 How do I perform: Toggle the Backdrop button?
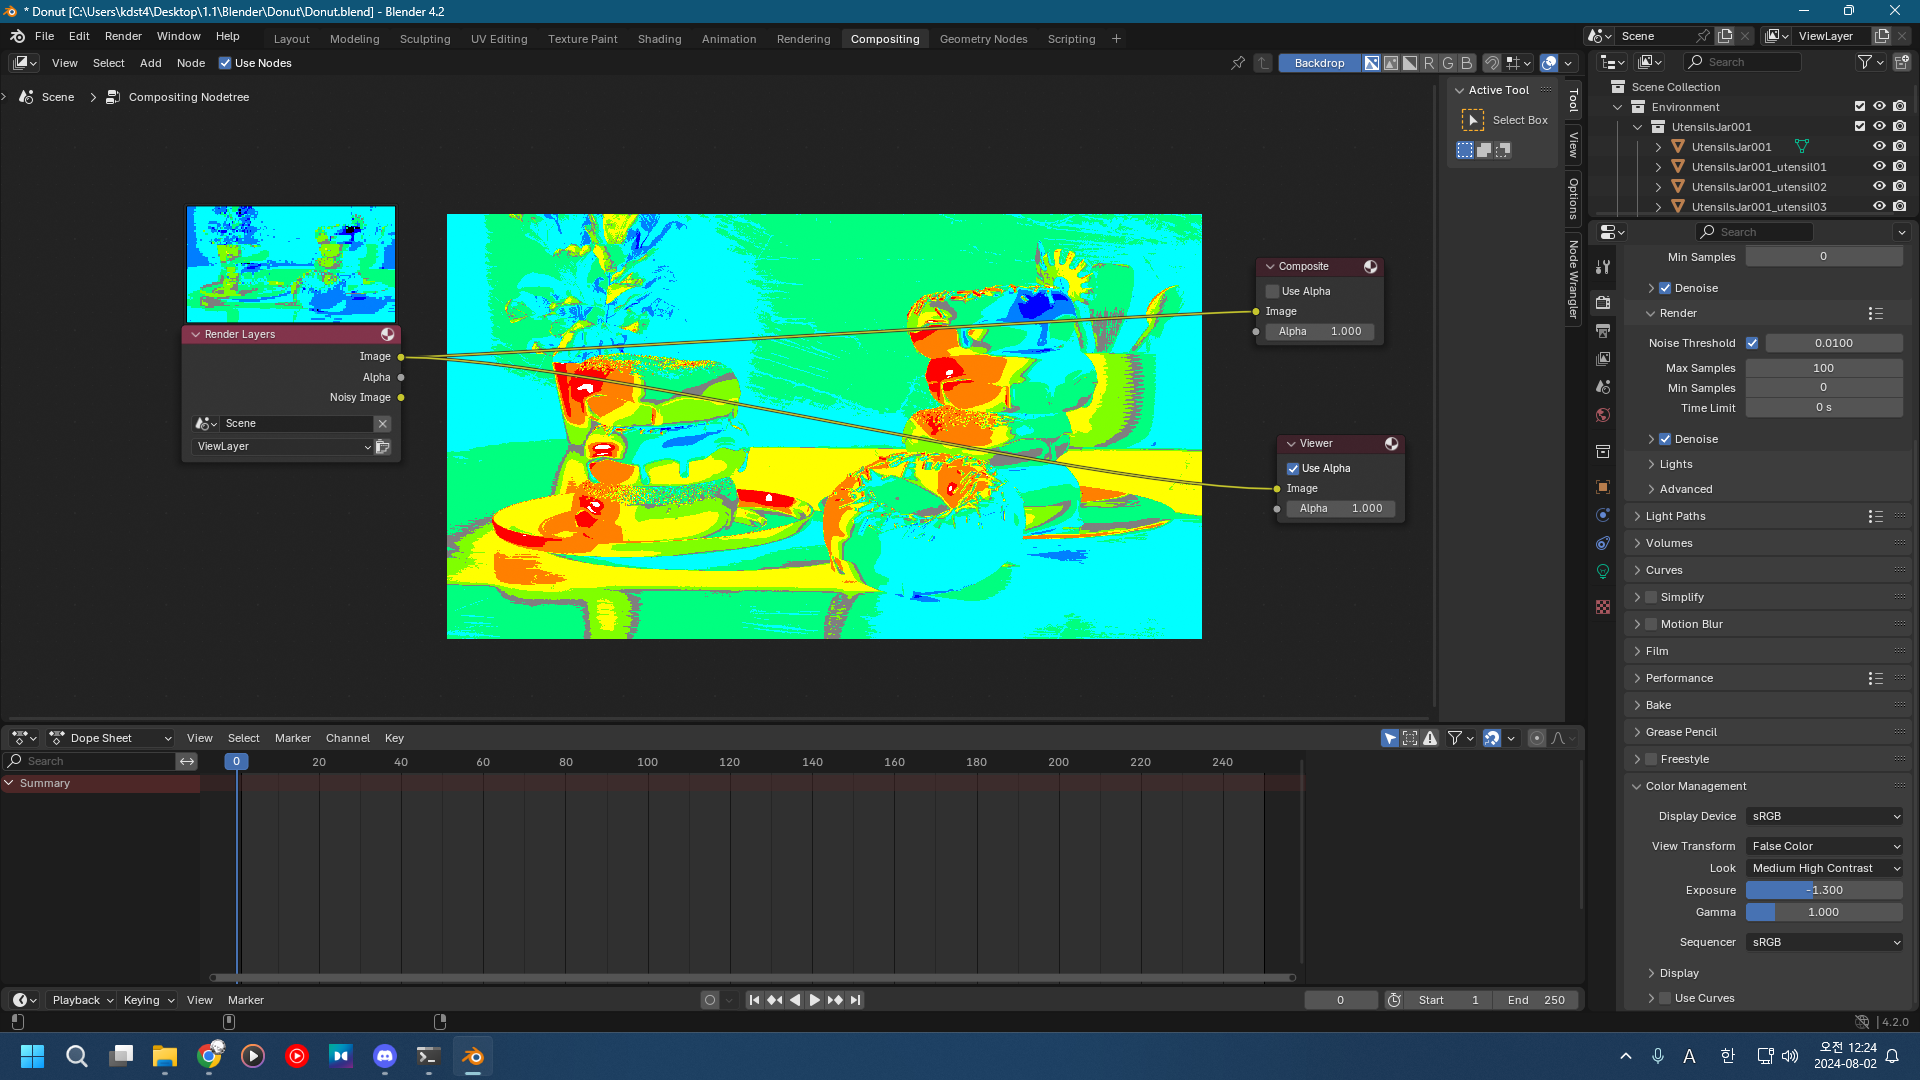pos(1319,63)
